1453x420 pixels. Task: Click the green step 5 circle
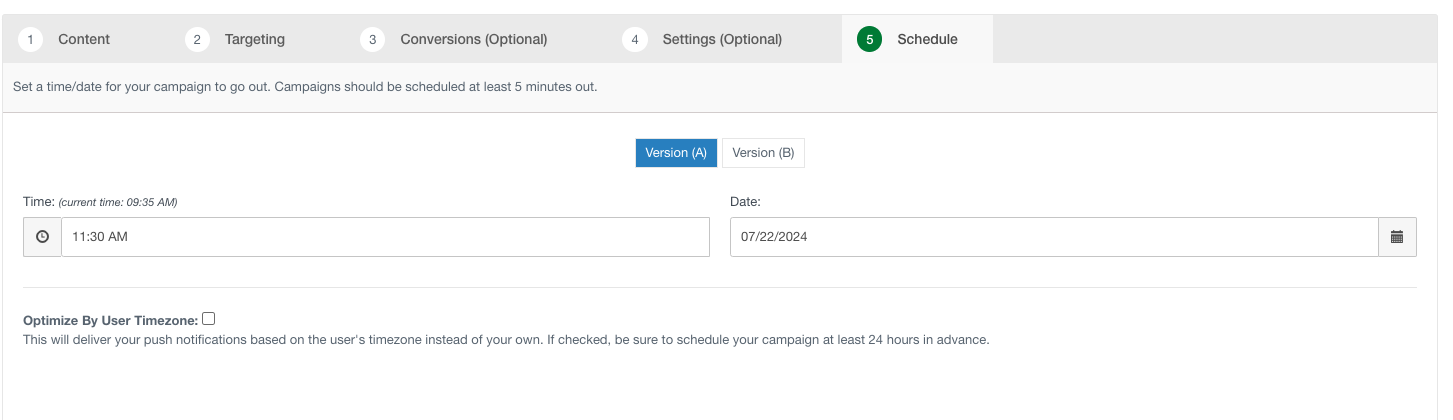(x=869, y=39)
